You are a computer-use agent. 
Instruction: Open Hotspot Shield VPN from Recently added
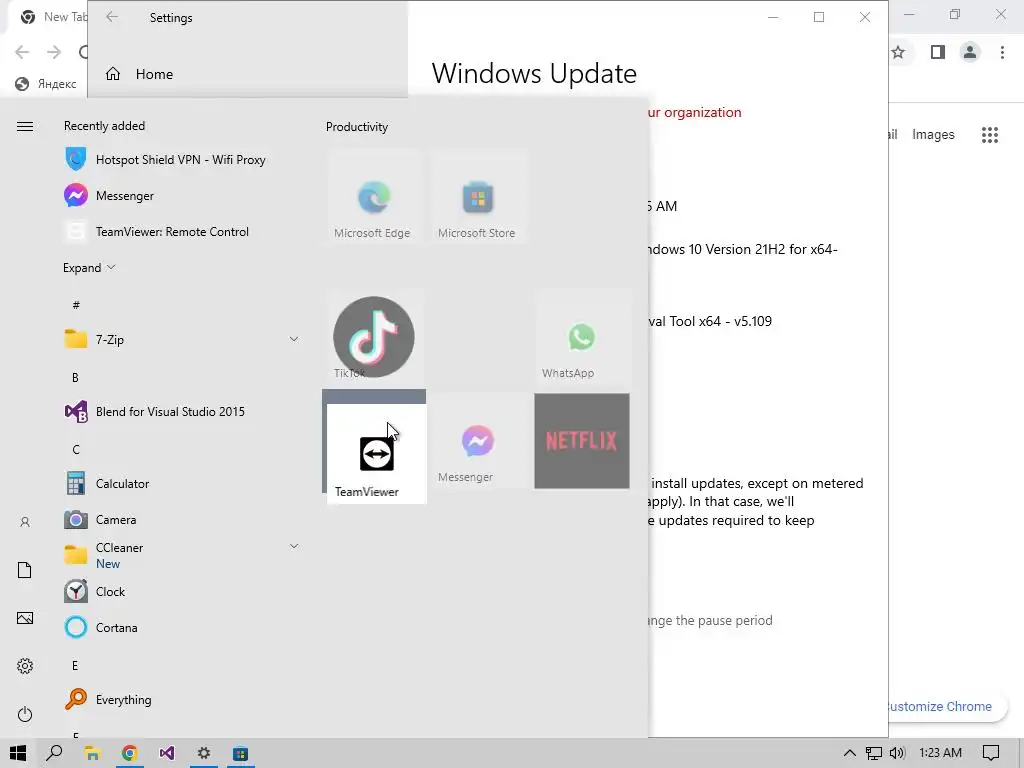[x=180, y=159]
